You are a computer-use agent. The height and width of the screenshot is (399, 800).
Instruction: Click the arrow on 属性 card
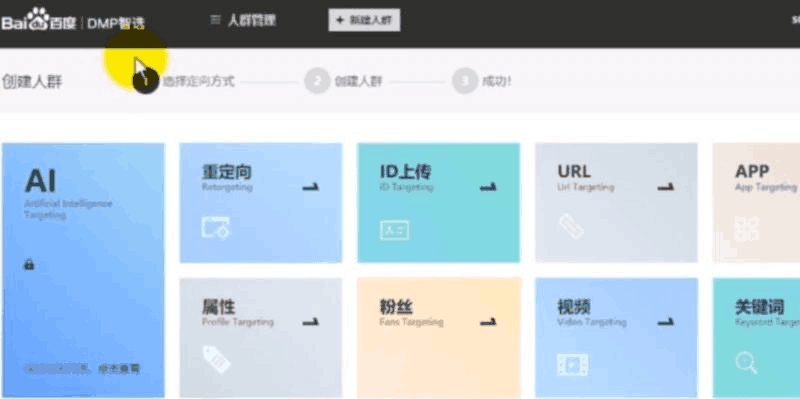tap(311, 322)
